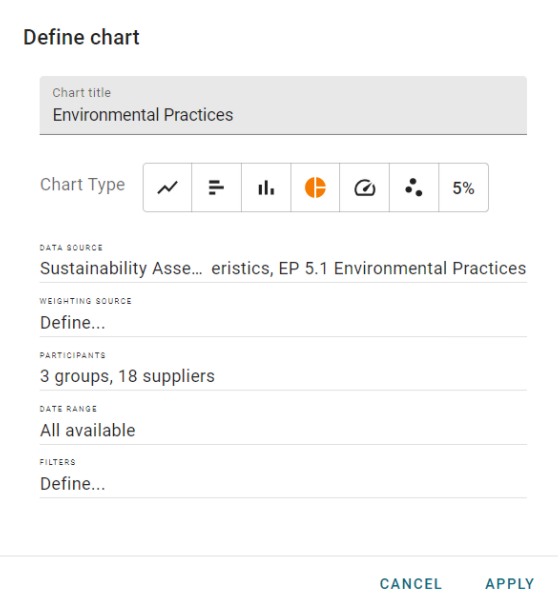Edit the Environmental Practices chart title field
558x609 pixels.
click(x=283, y=106)
